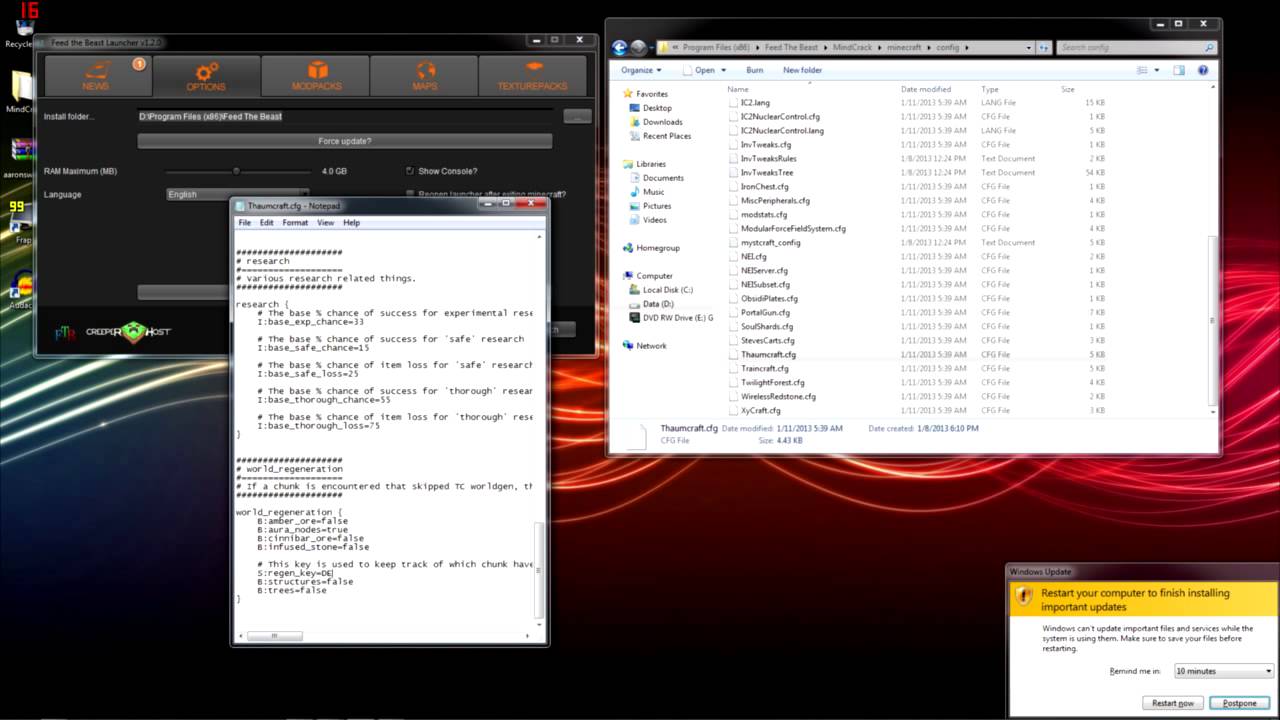Toggle the Show Console? checkbox

coord(410,171)
